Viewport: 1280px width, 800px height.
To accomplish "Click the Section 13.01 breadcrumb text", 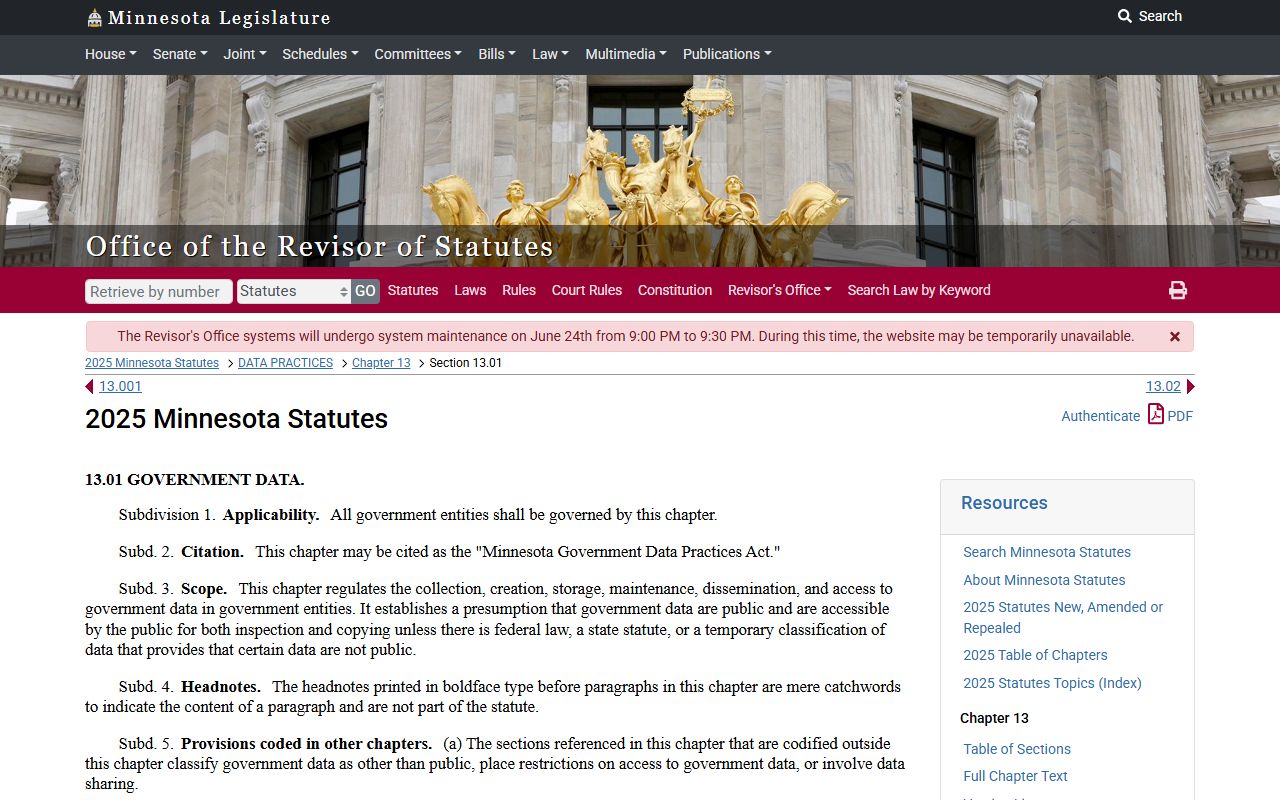I will [x=466, y=363].
